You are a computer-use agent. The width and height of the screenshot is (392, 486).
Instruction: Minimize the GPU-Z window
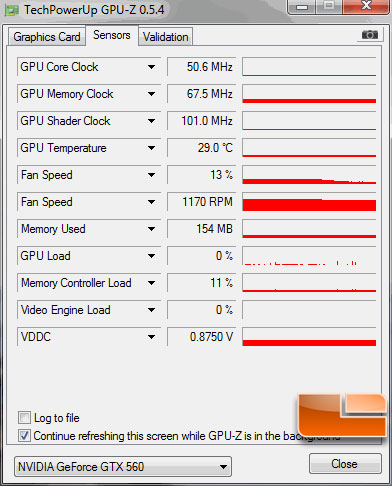coord(302,7)
